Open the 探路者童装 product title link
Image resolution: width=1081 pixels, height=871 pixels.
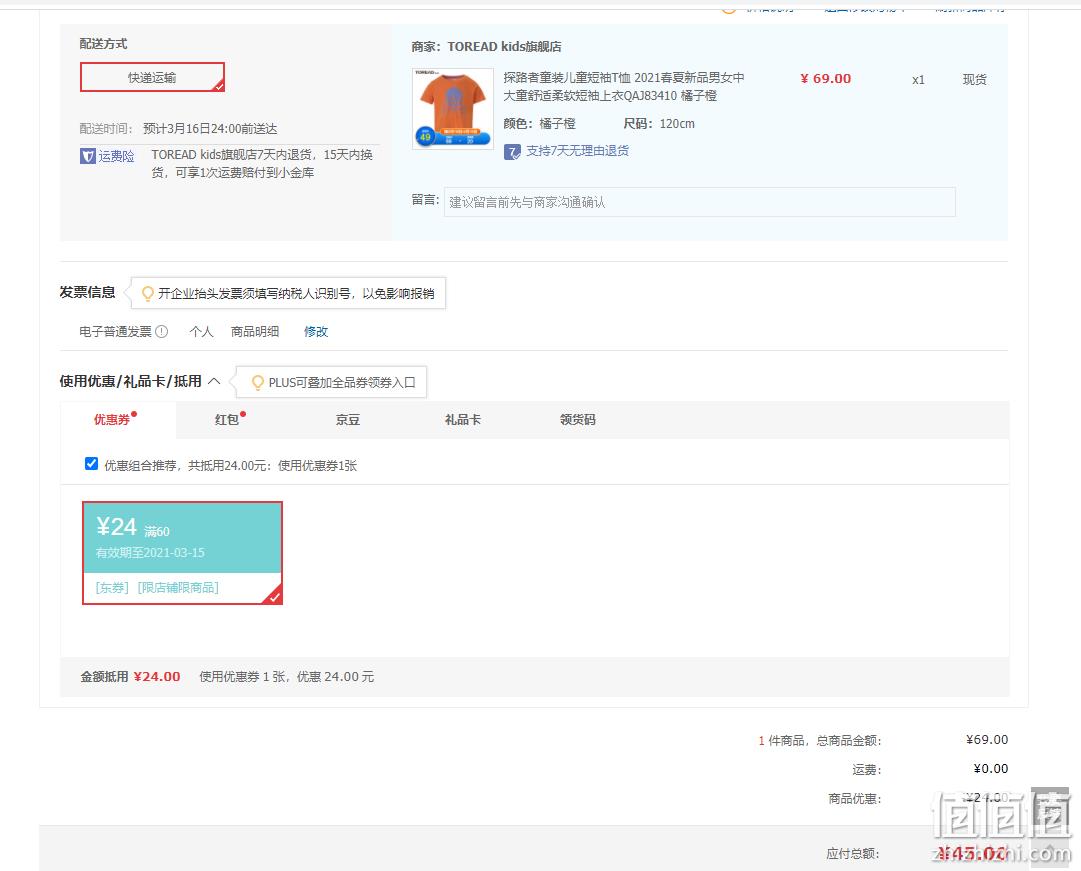623,86
